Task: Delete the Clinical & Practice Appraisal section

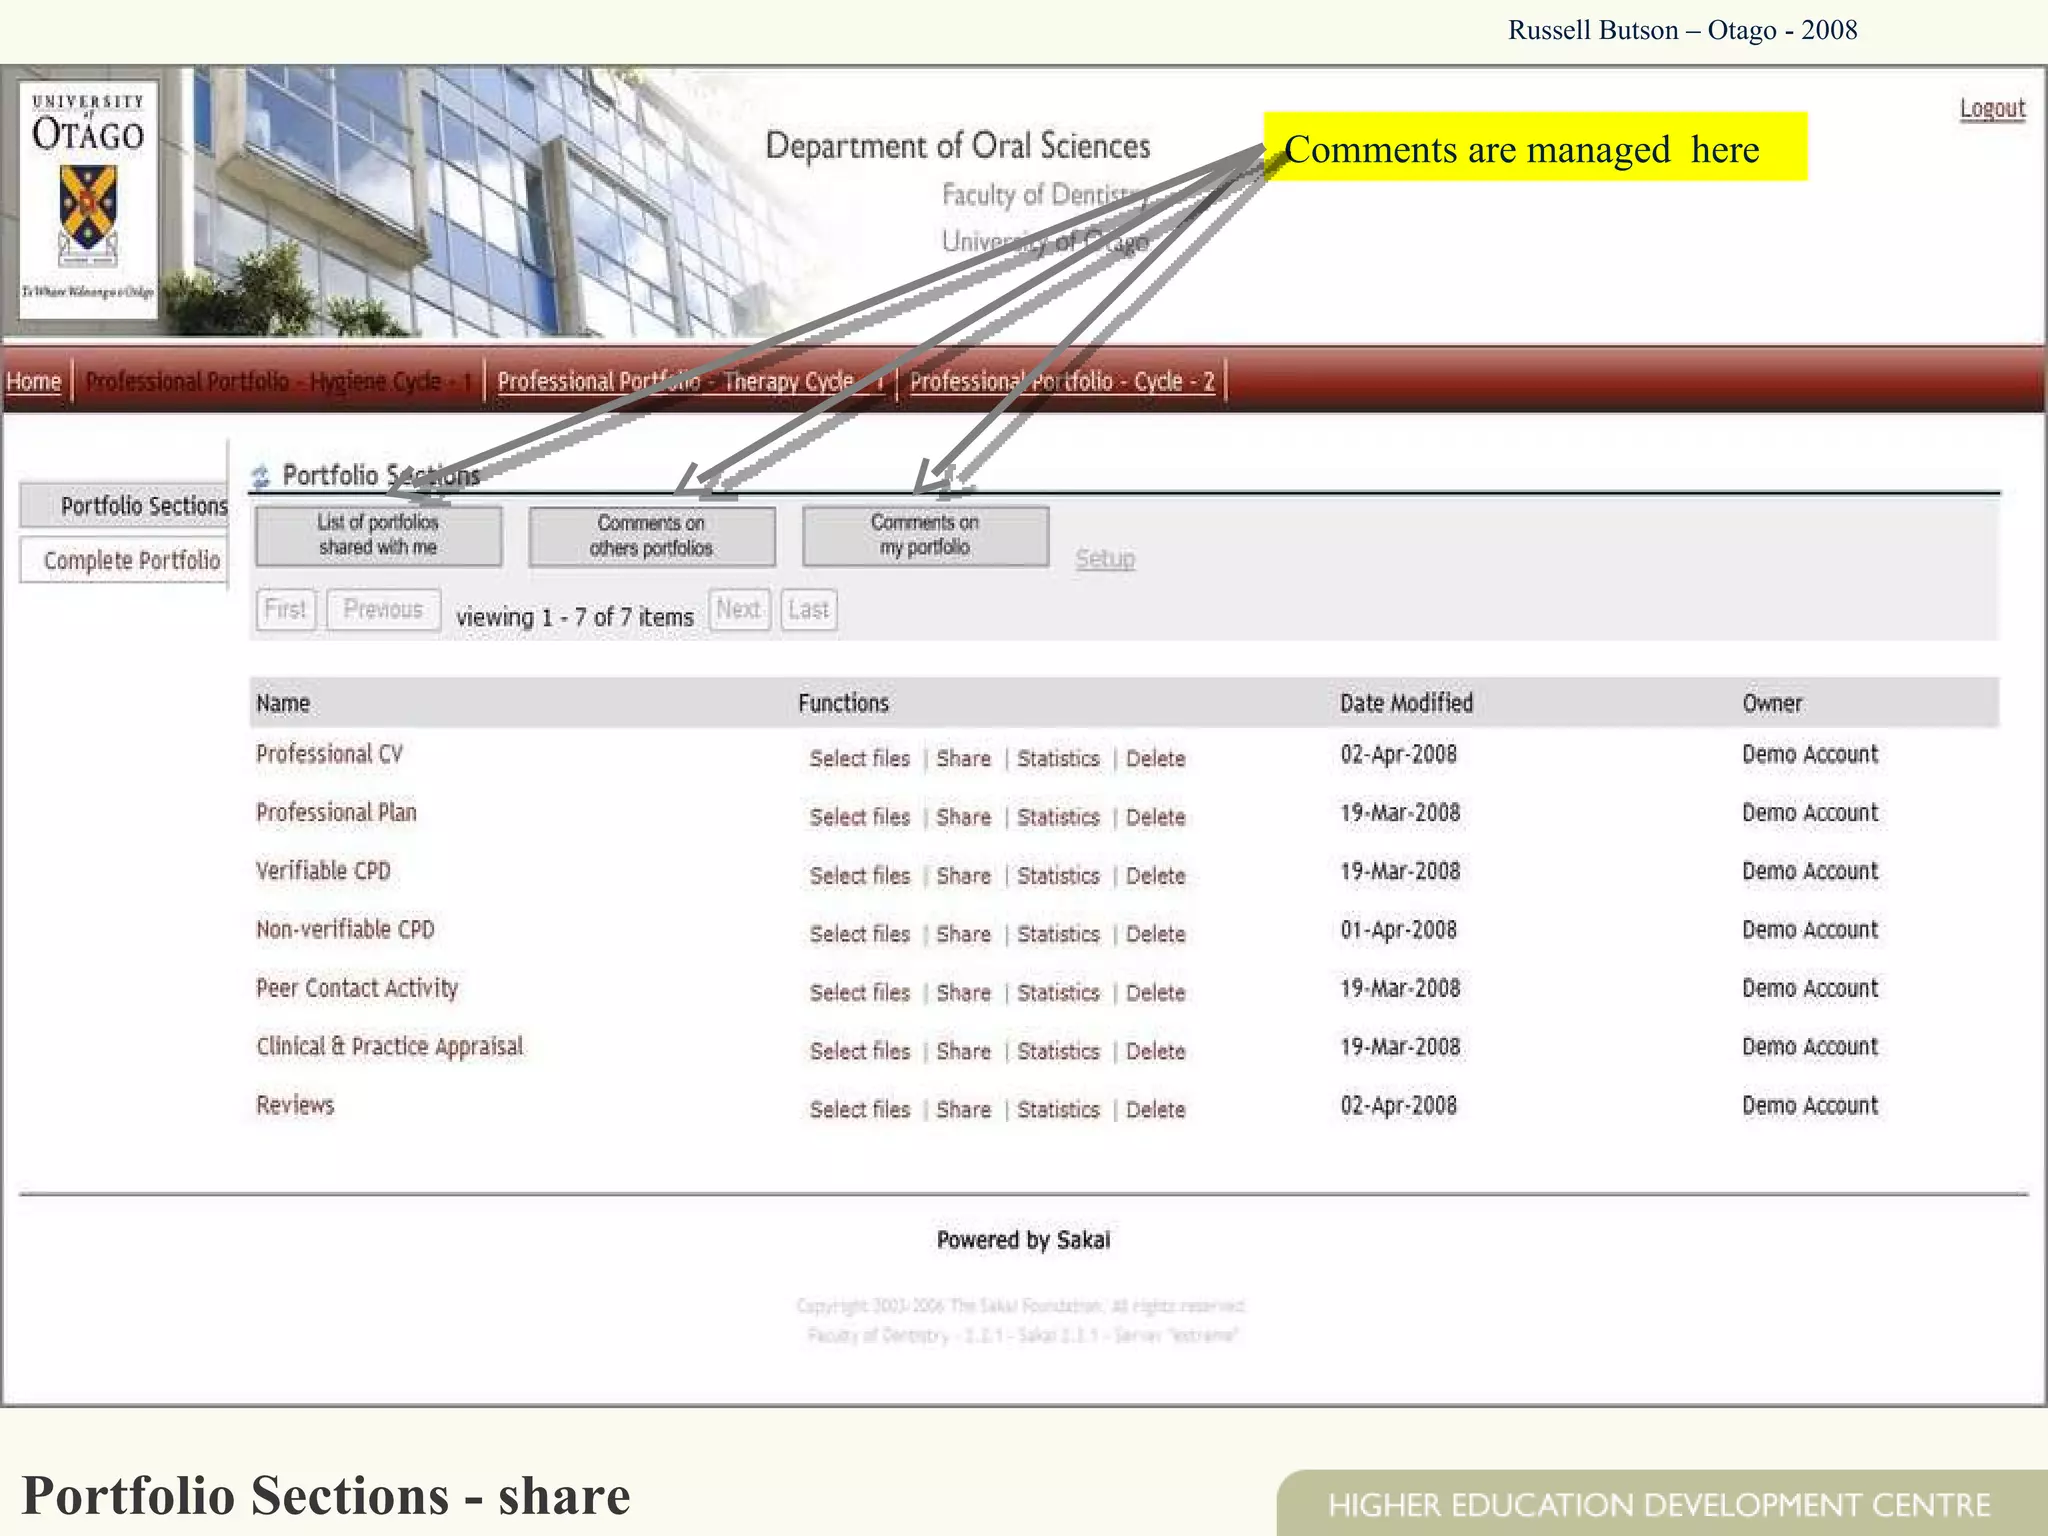Action: click(1156, 1051)
